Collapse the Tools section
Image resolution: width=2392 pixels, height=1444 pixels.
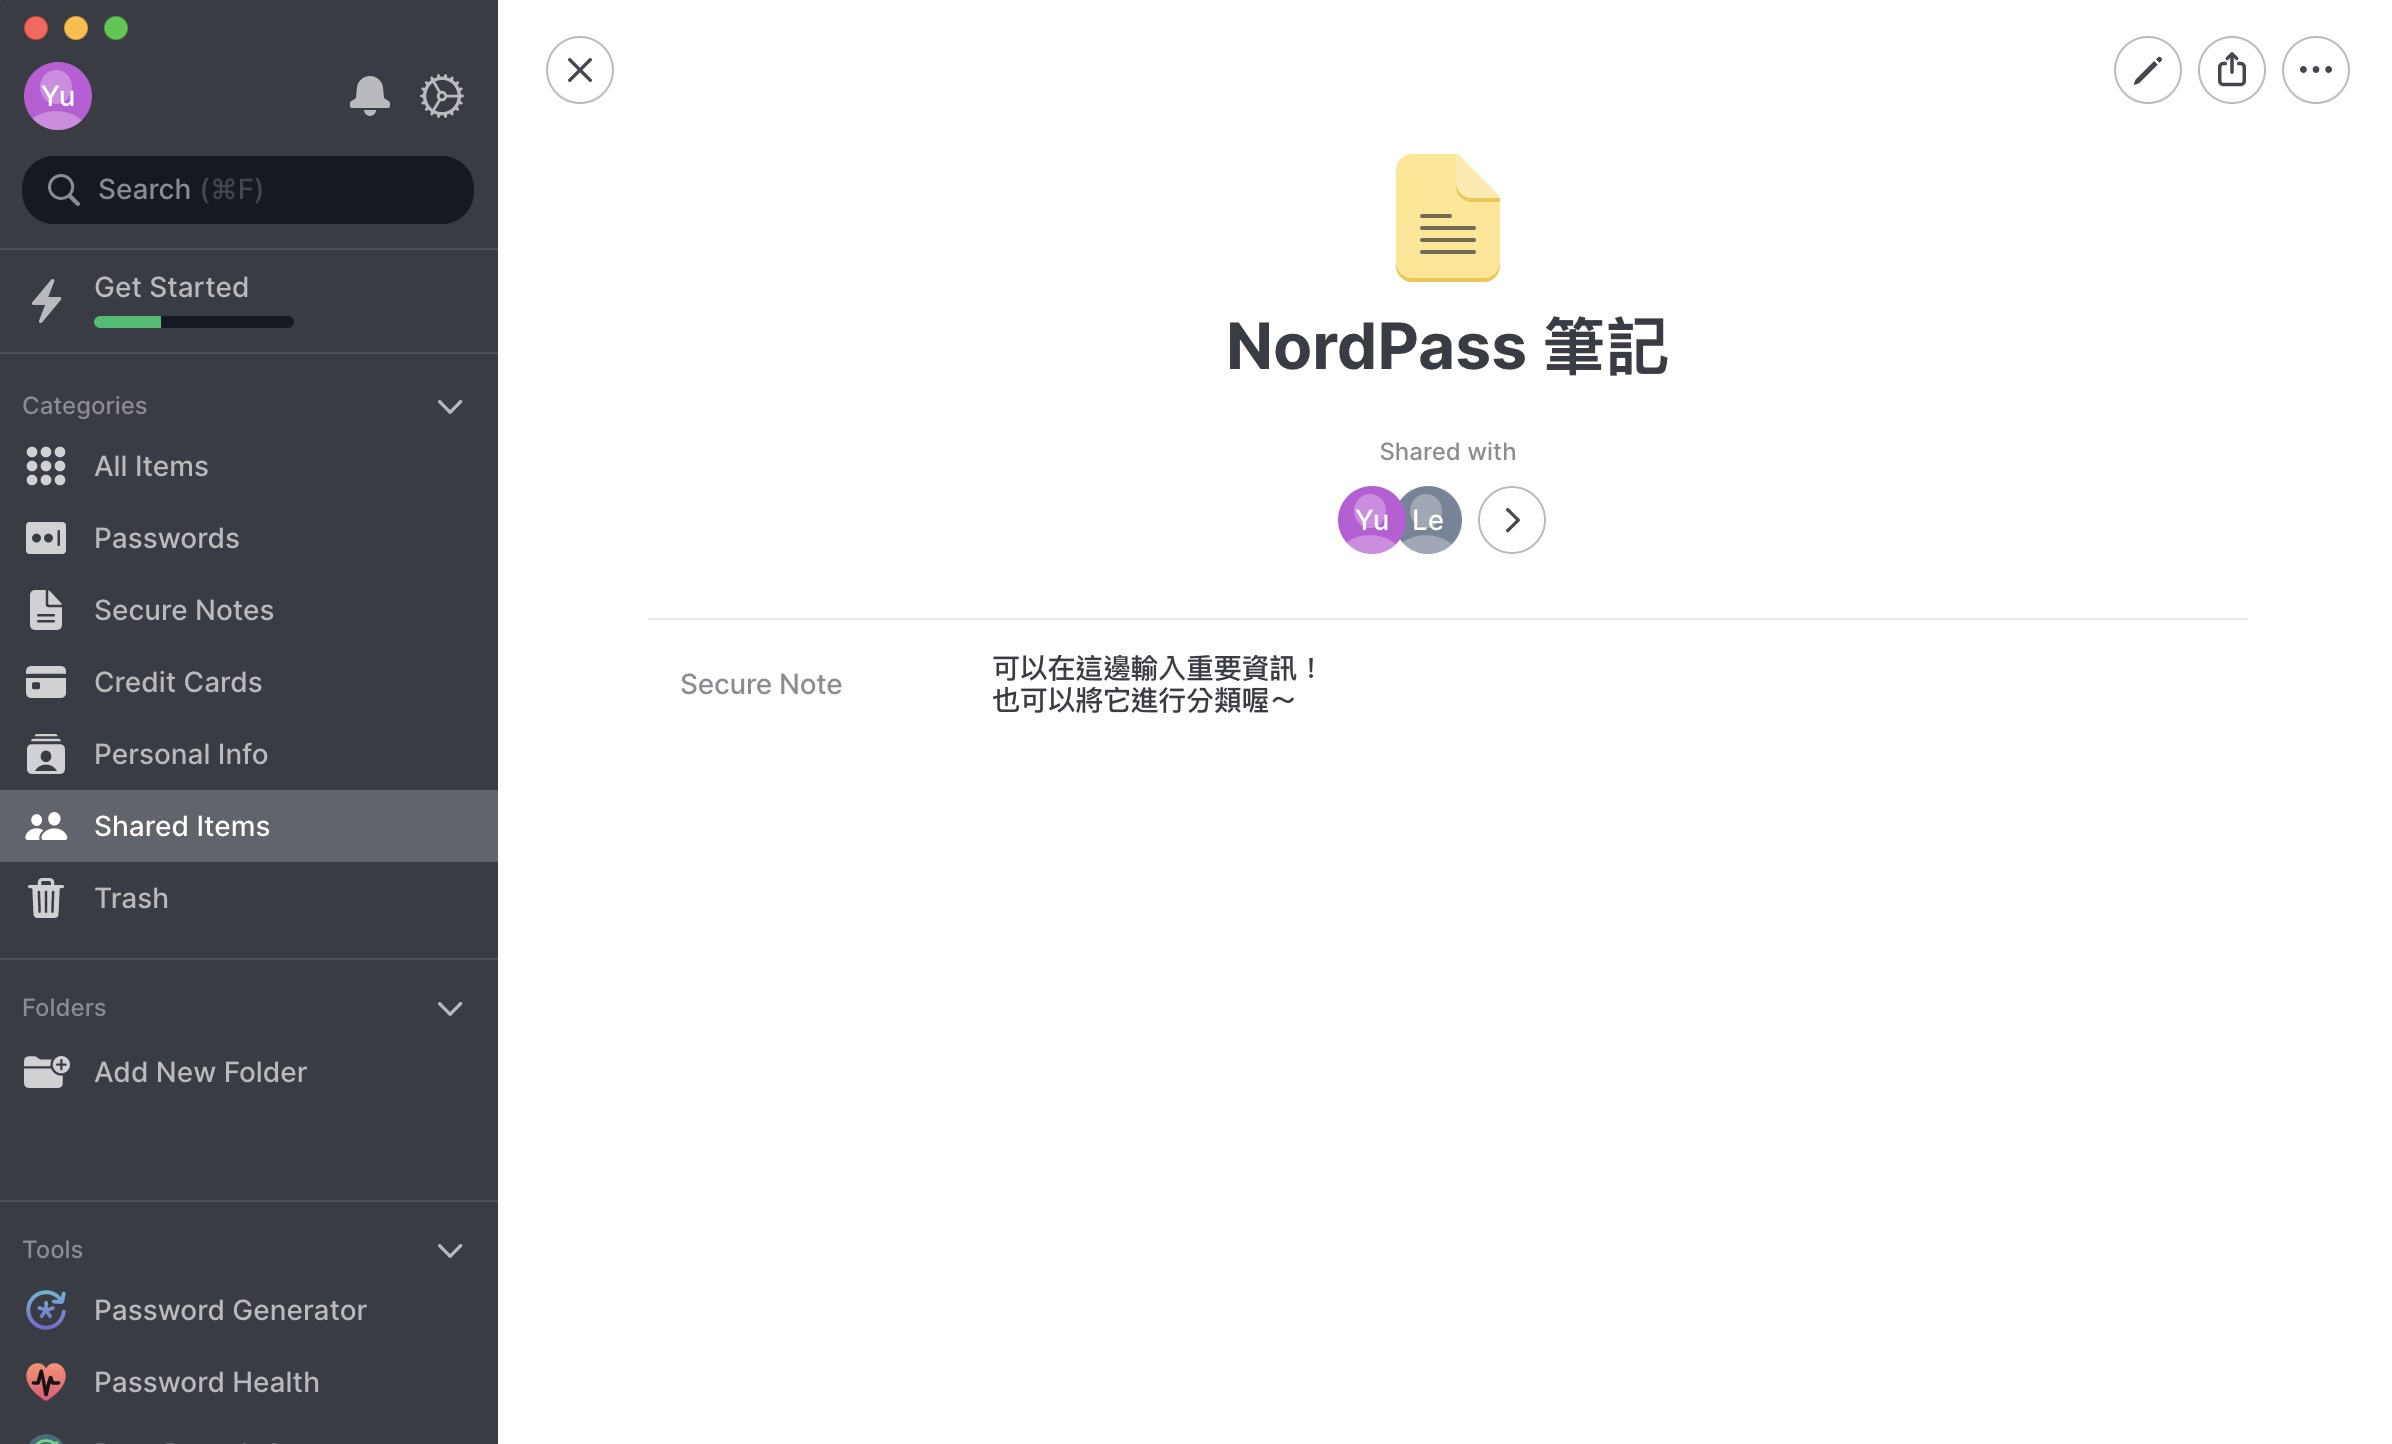click(x=450, y=1250)
